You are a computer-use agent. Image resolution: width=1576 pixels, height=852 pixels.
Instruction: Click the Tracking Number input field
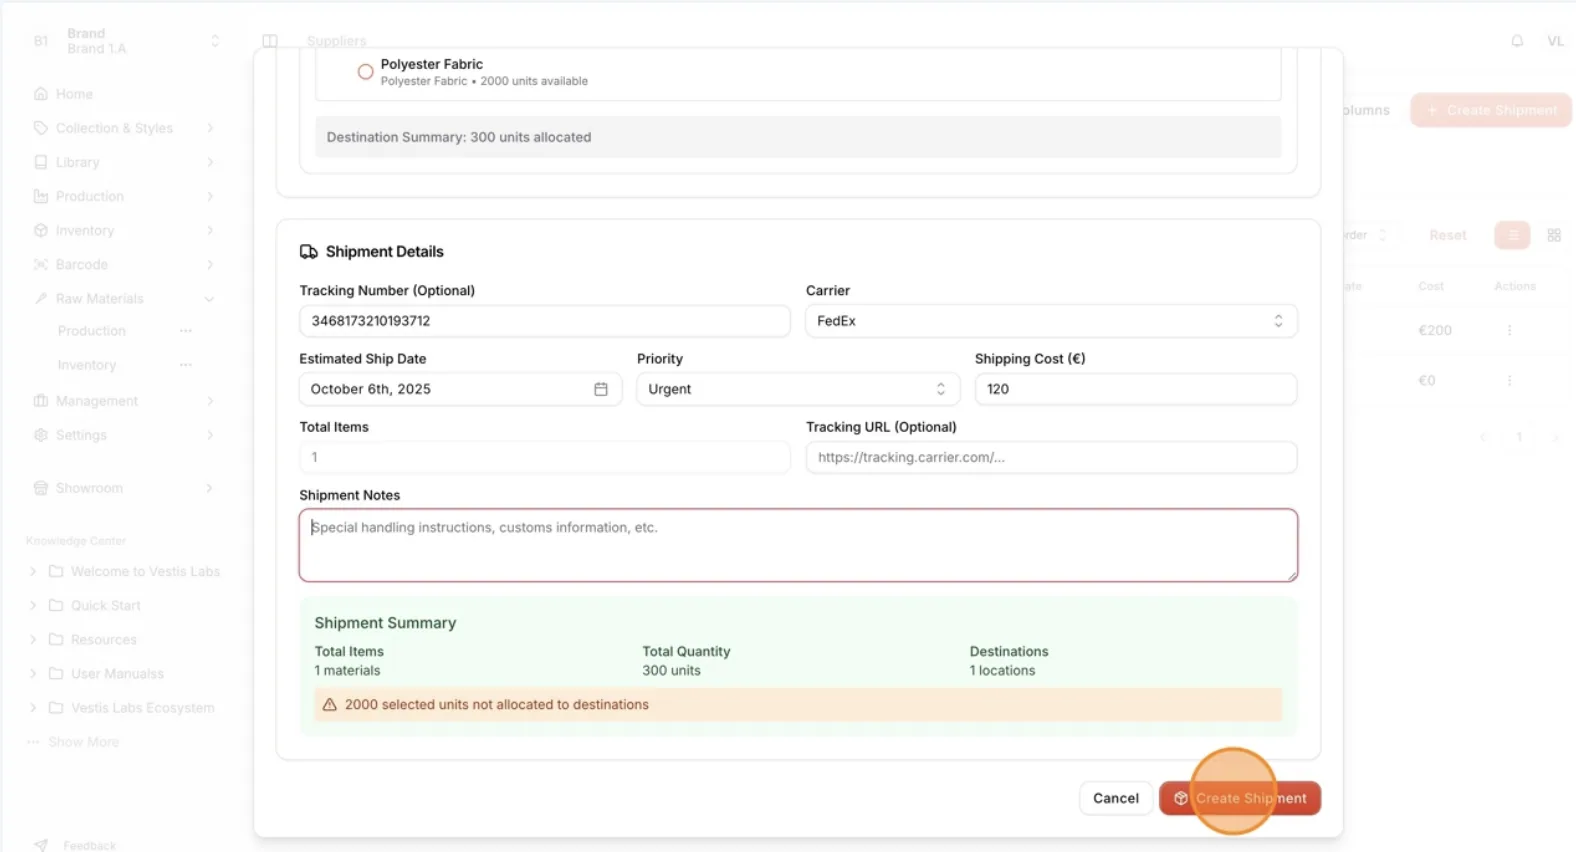pos(544,321)
